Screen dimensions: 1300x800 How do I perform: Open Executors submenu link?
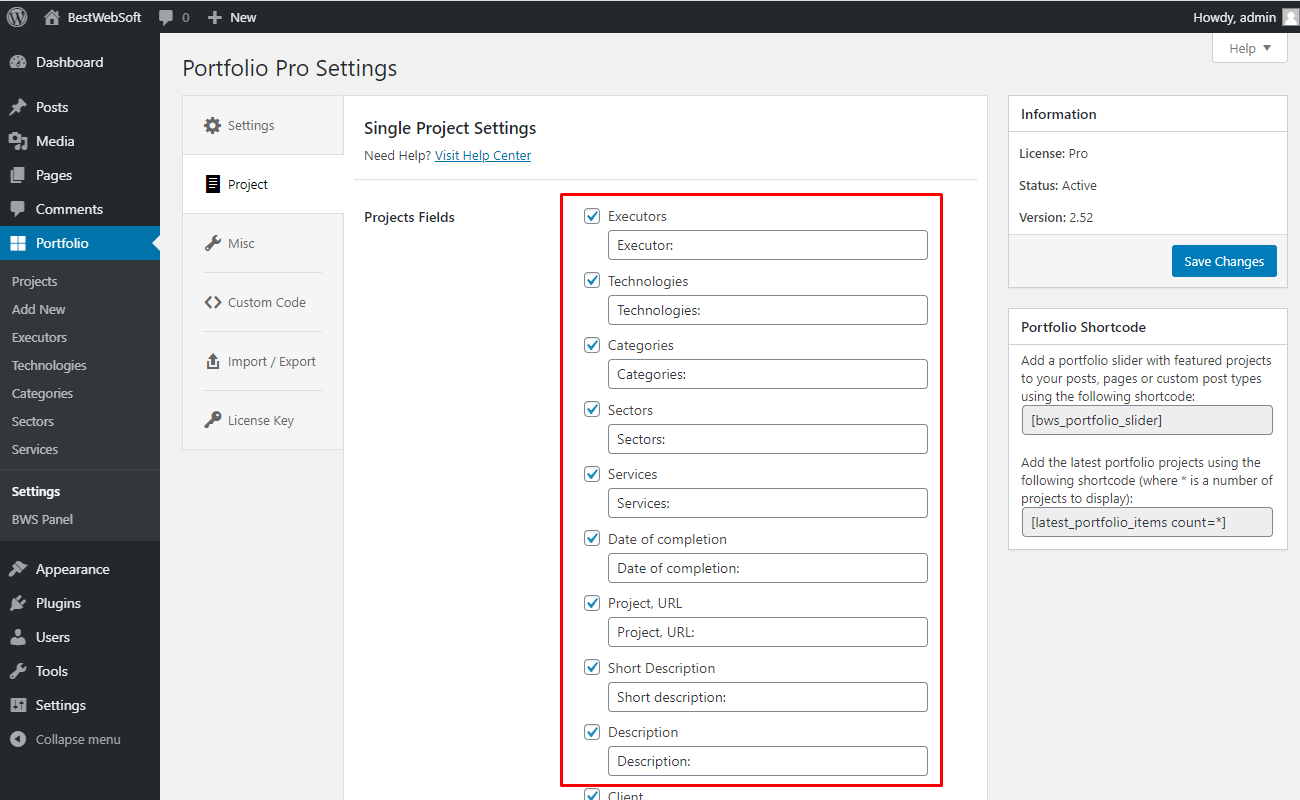pos(40,337)
